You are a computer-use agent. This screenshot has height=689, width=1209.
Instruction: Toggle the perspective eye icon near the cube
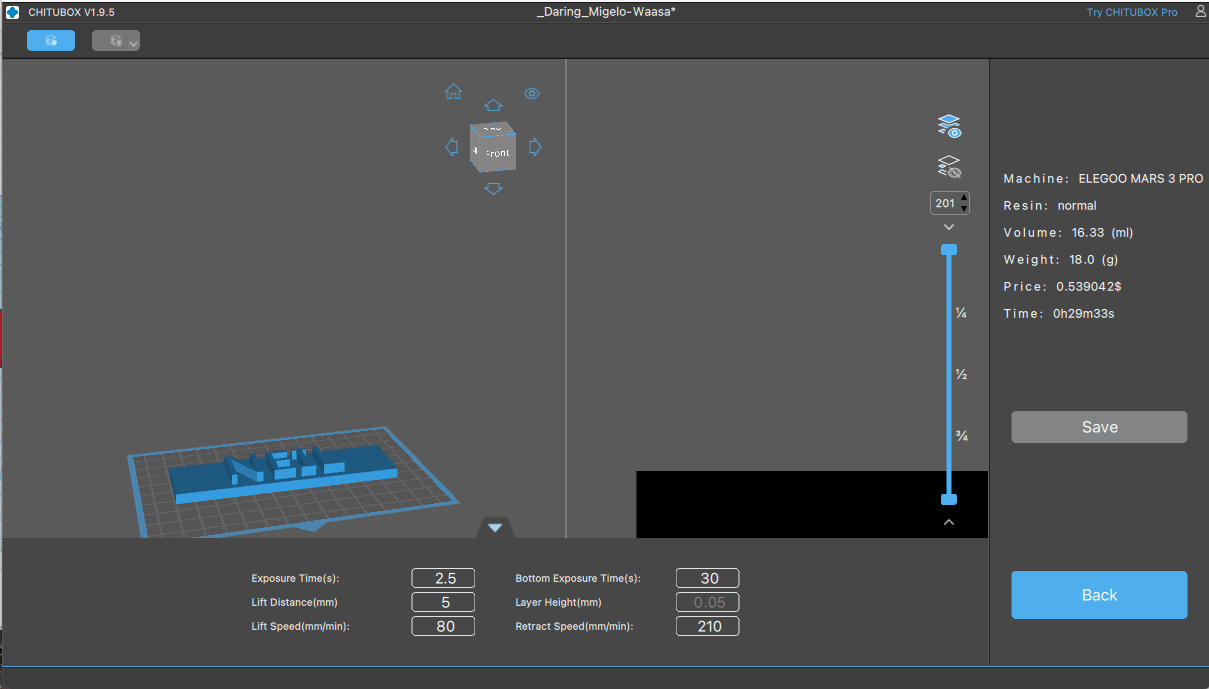(532, 93)
